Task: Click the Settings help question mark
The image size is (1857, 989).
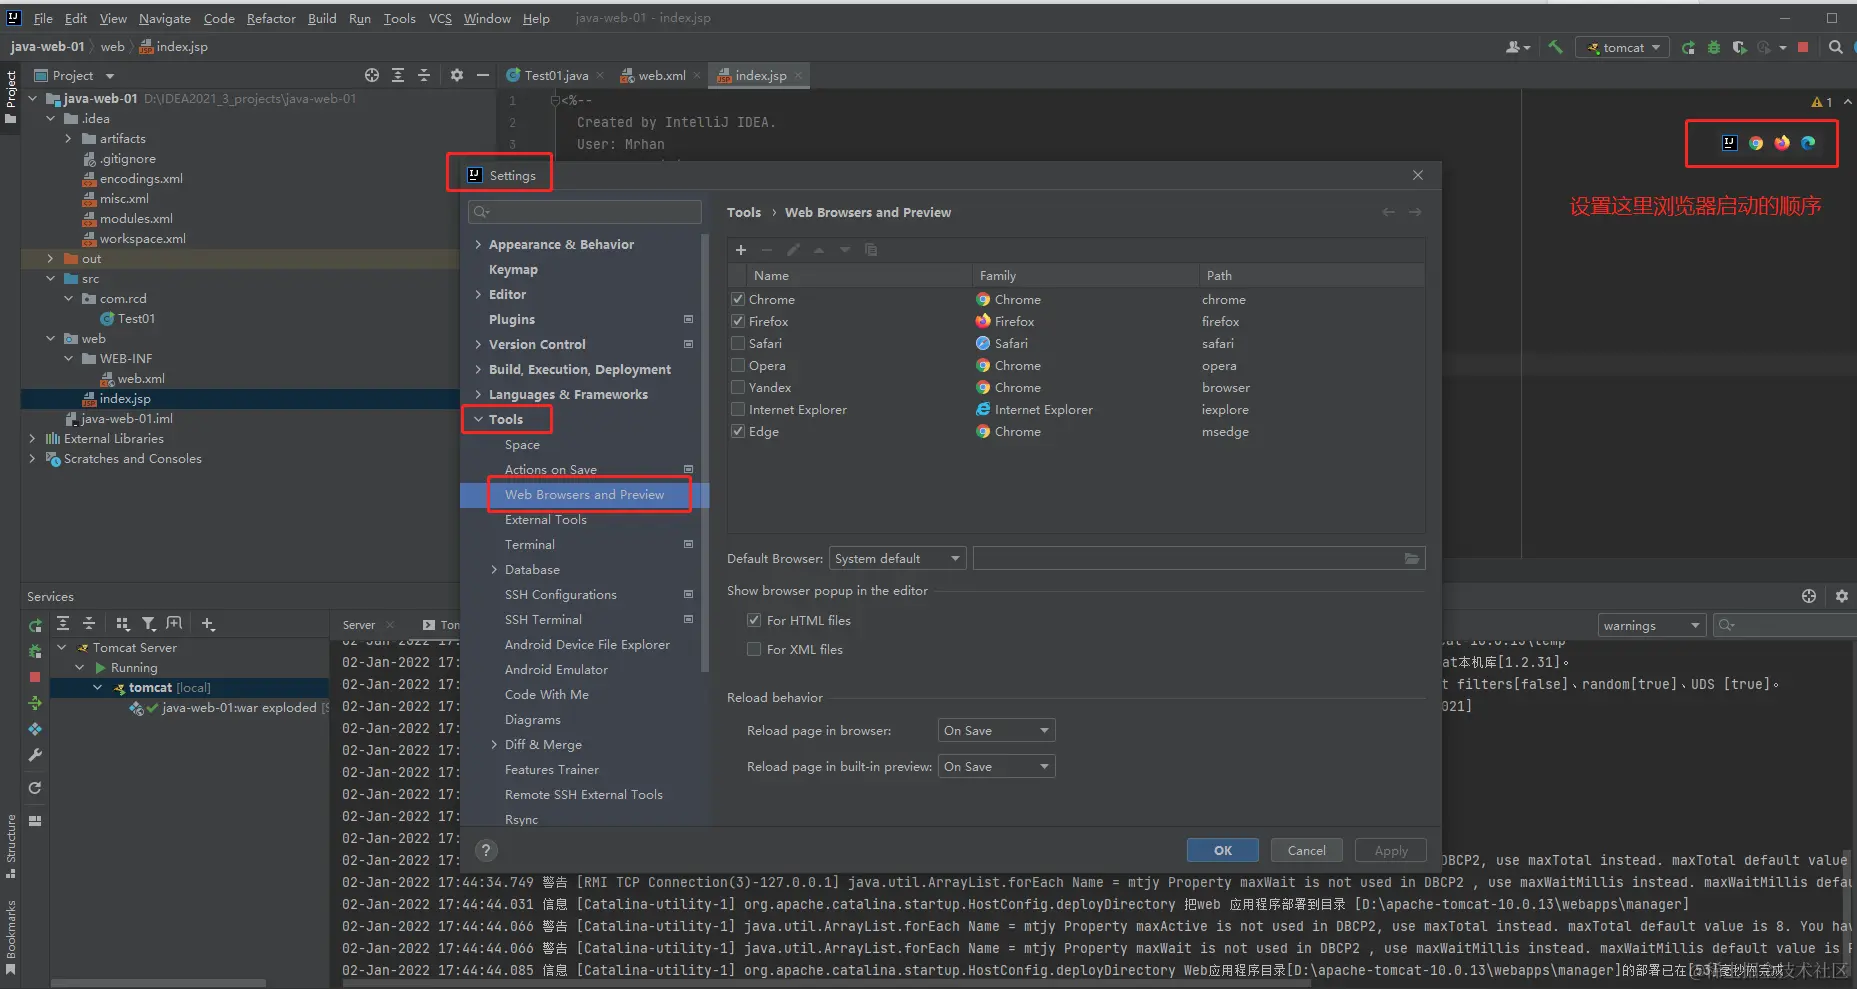Action: (x=486, y=851)
